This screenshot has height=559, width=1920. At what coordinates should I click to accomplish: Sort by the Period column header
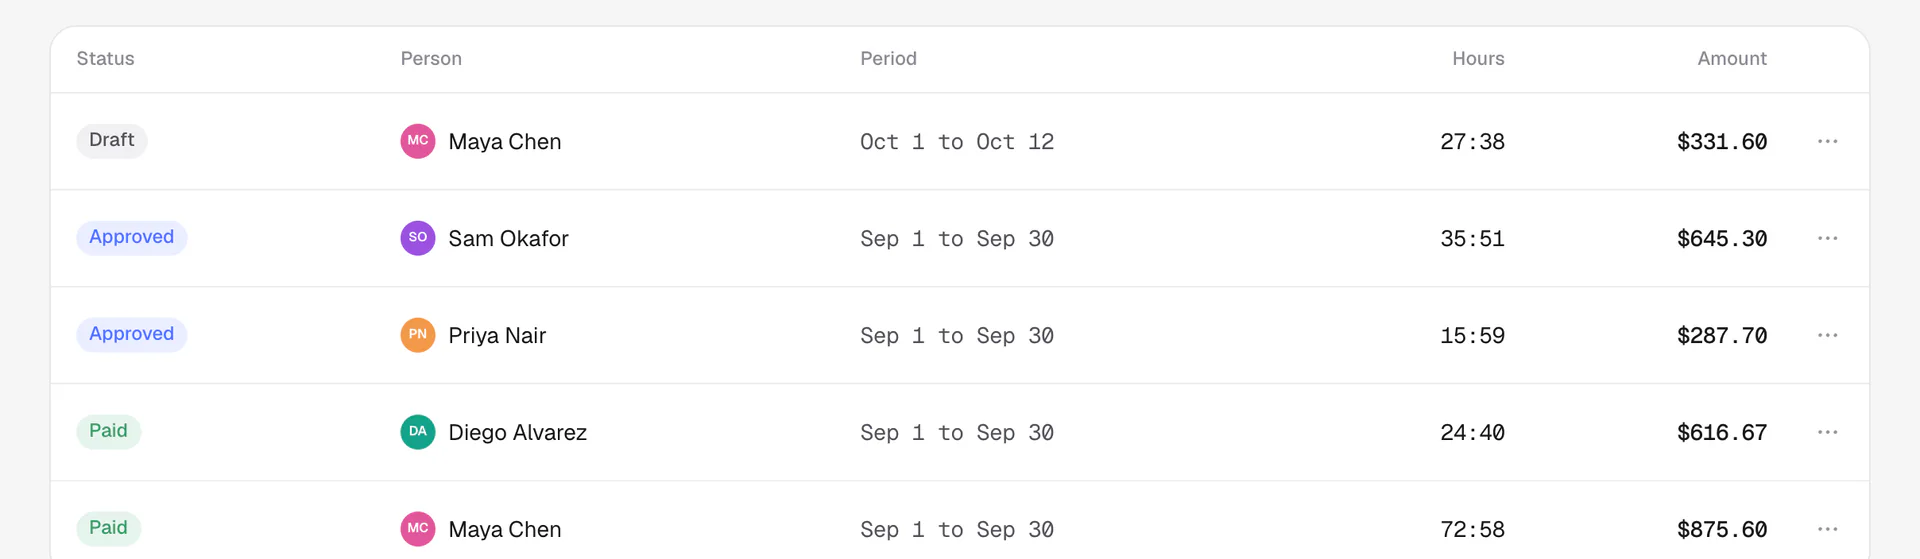tap(888, 59)
